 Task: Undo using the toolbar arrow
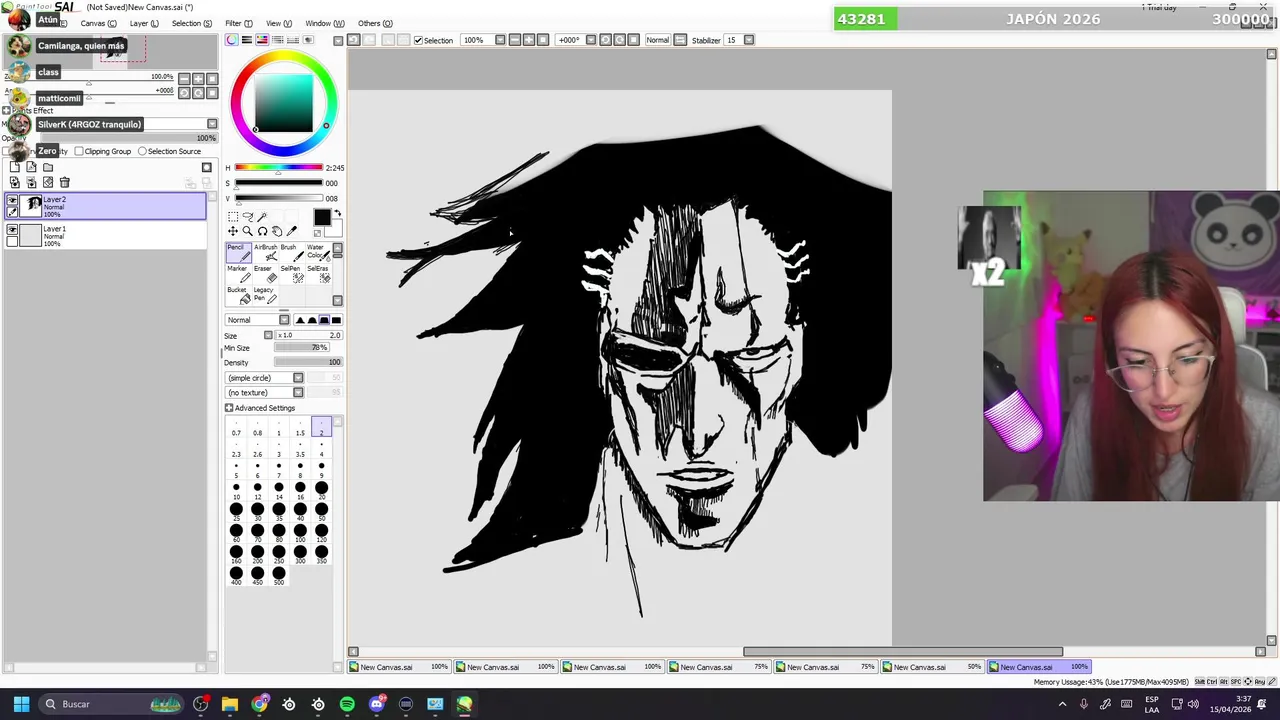click(353, 40)
